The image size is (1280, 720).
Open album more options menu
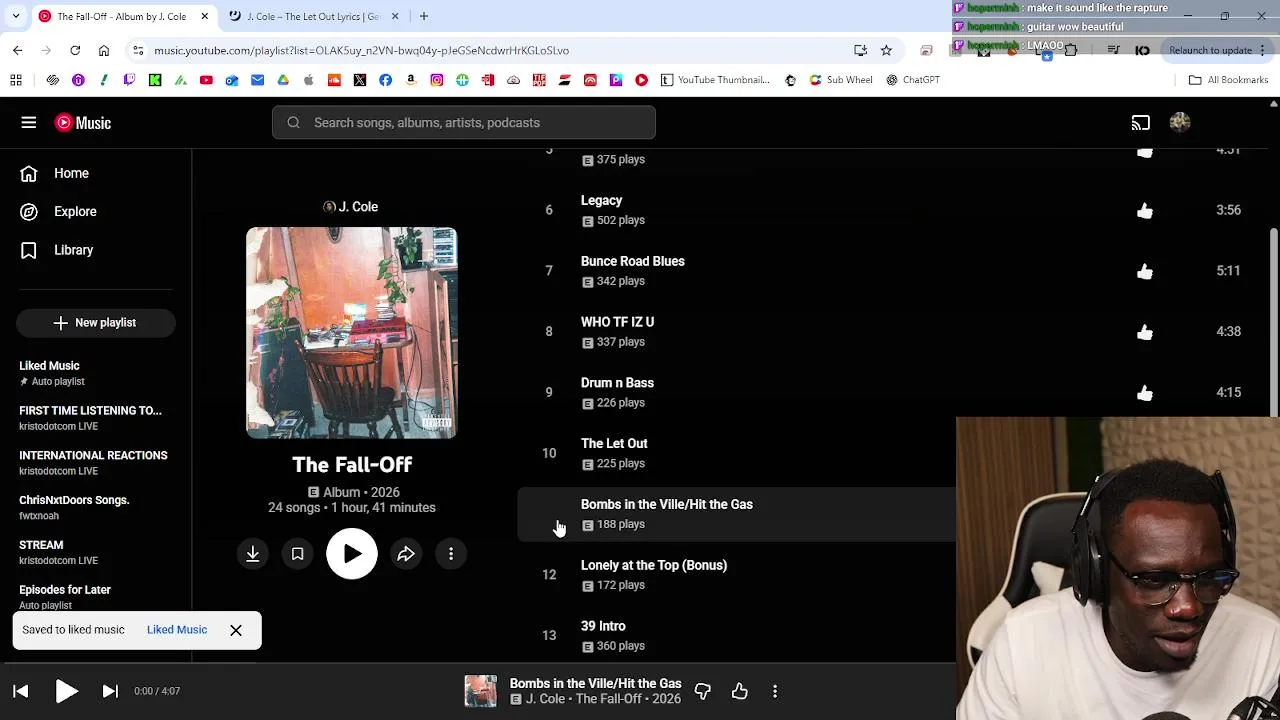[x=451, y=554]
